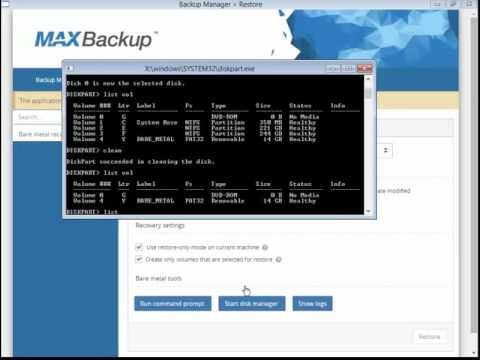Screen dimensions: 480x360
Task: Click the diskpart window system menu icon
Action: pos(69,68)
